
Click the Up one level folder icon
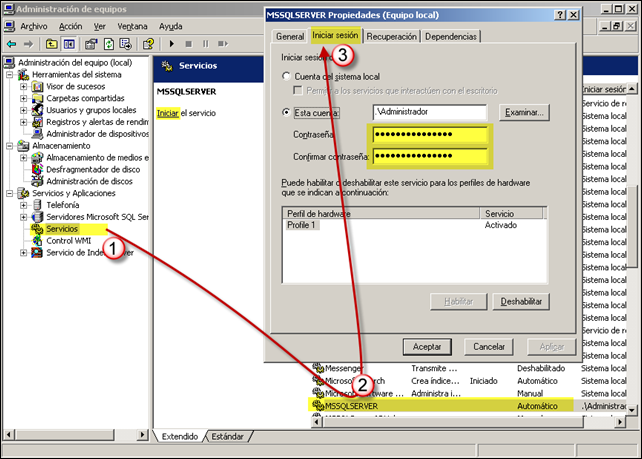click(52, 44)
